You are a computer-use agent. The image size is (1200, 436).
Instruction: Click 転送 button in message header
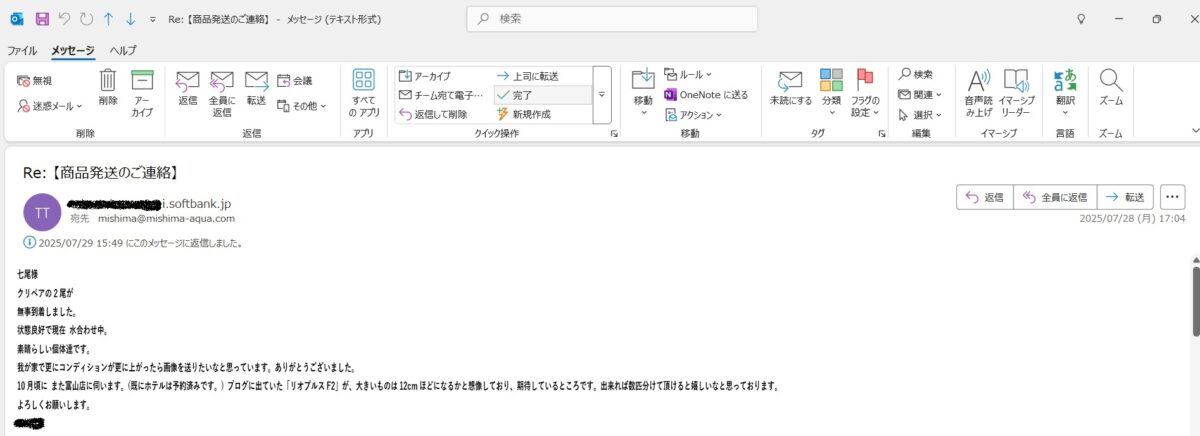point(1126,197)
